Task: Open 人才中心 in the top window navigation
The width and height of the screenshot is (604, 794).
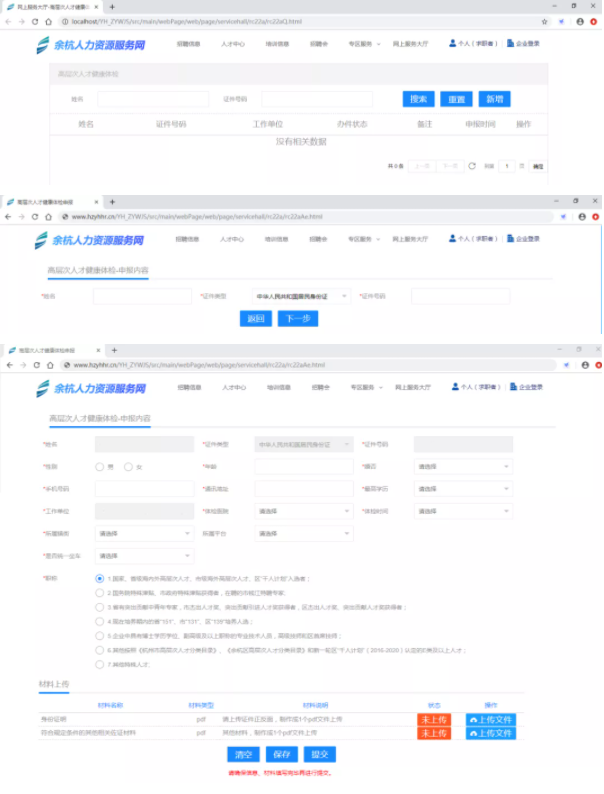Action: point(232,44)
